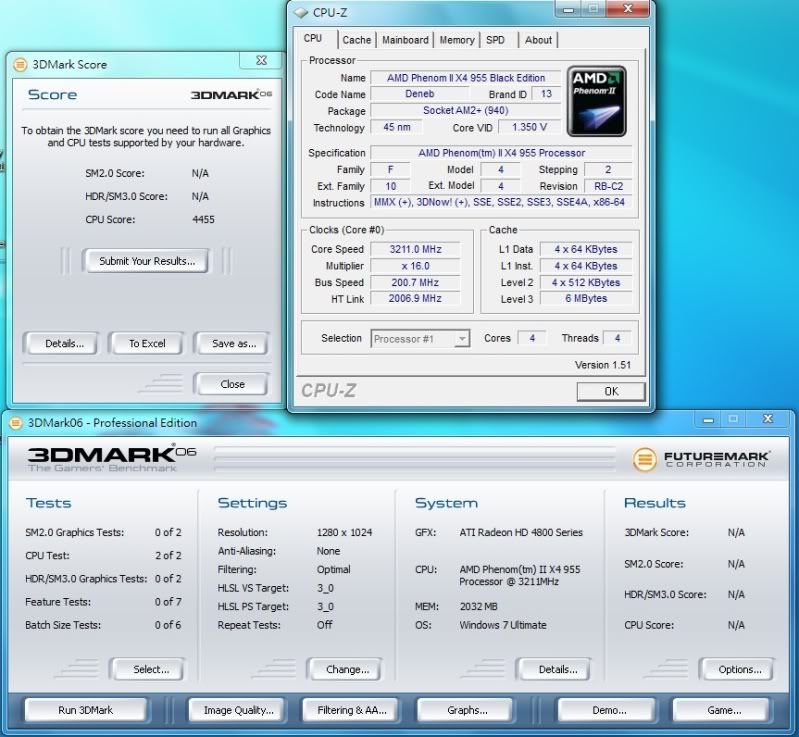Open the About tab in CPU-Z
Viewport: 799px width, 737px height.
(x=538, y=40)
